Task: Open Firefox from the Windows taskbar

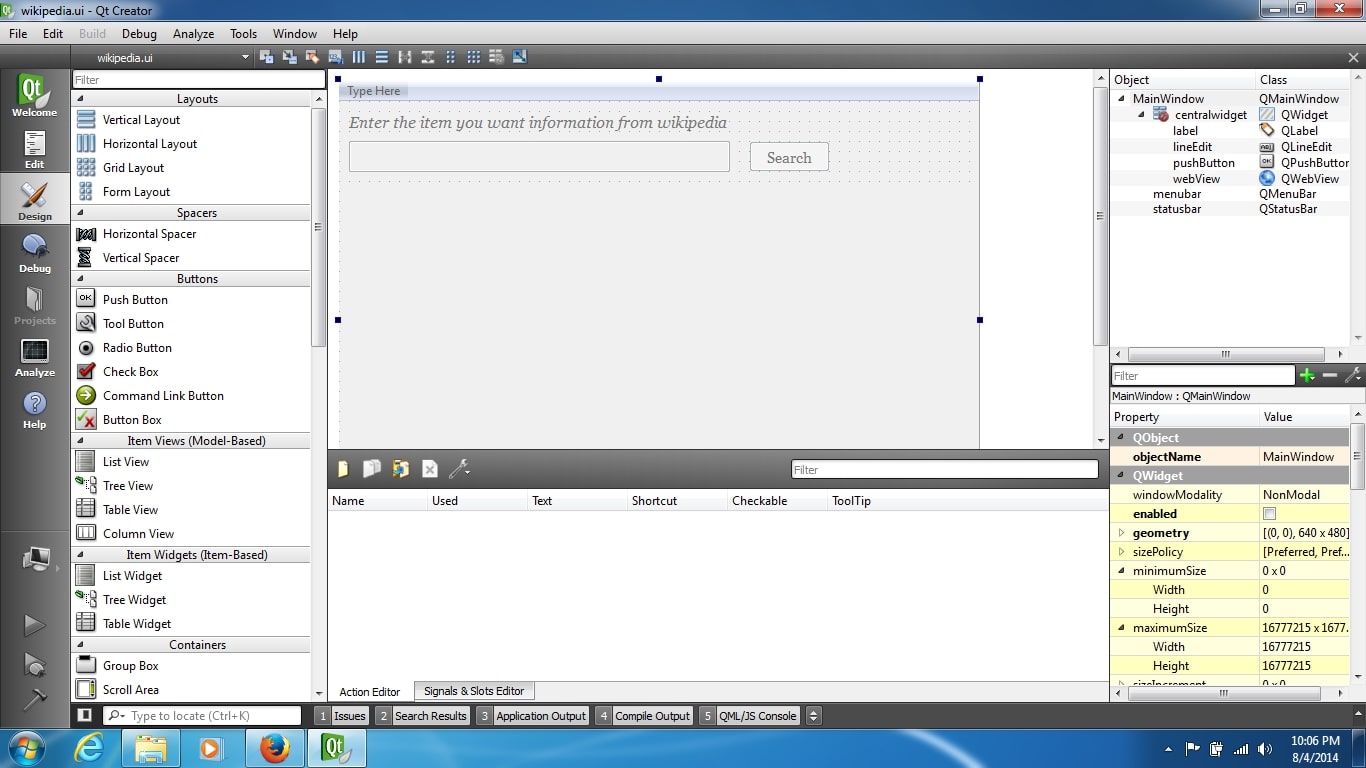Action: click(274, 748)
